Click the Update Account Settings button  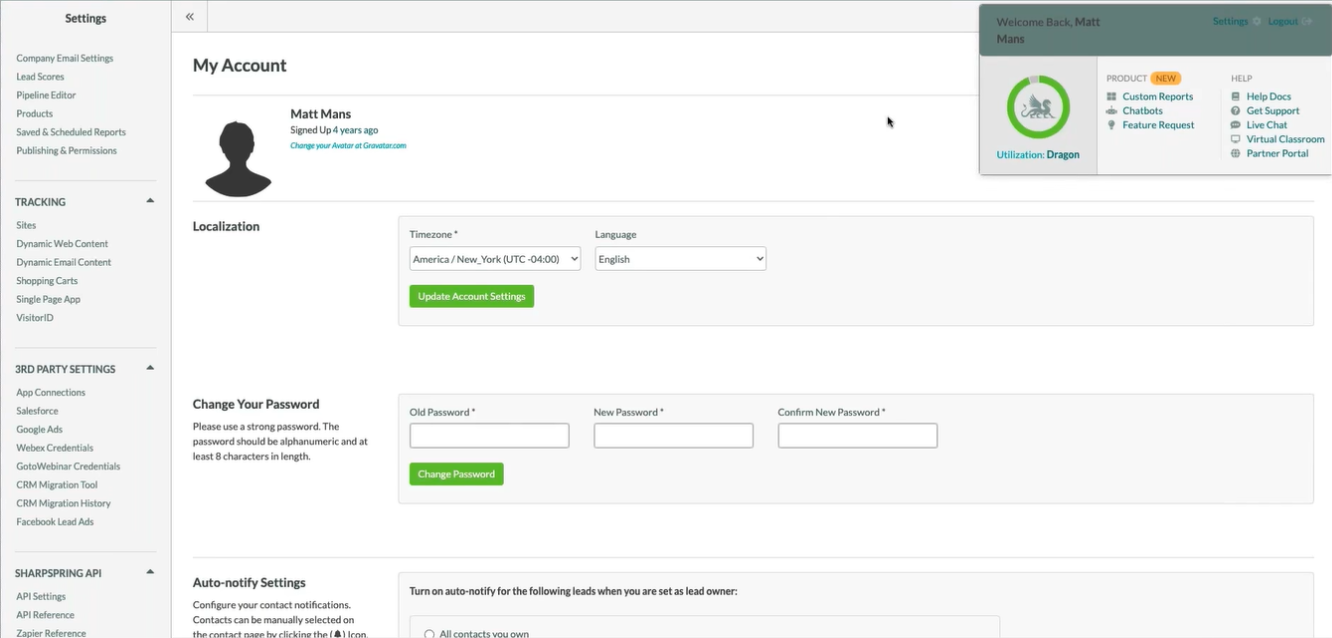click(471, 296)
